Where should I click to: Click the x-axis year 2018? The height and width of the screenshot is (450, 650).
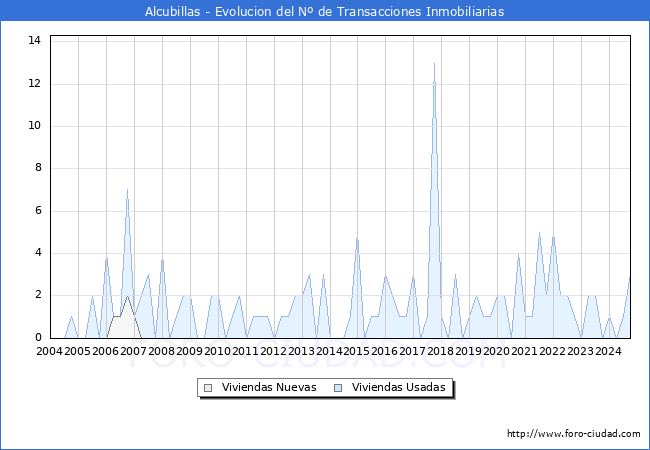tap(440, 351)
